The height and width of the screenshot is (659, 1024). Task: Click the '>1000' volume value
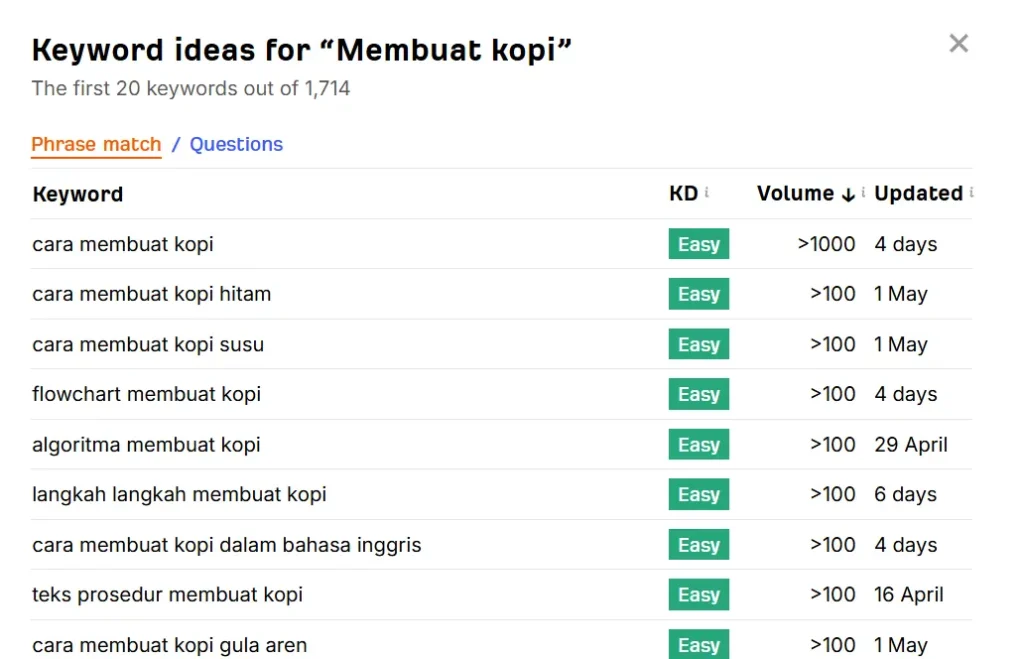click(x=826, y=244)
